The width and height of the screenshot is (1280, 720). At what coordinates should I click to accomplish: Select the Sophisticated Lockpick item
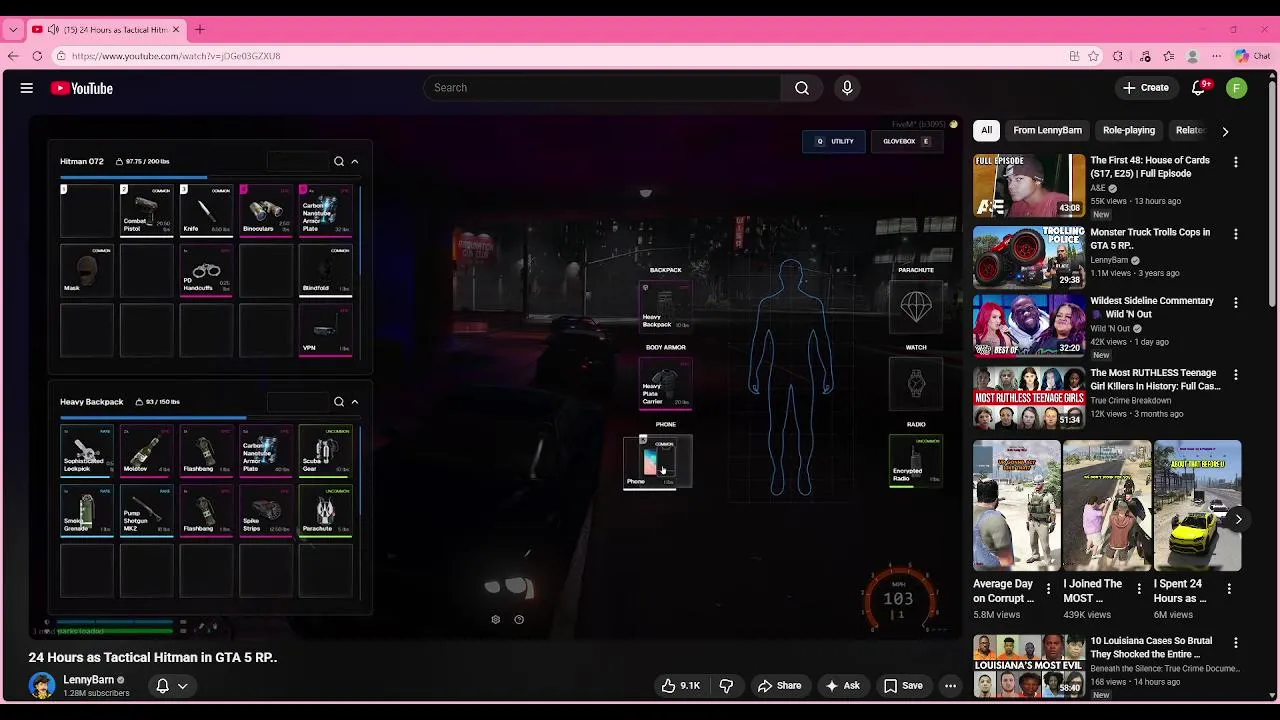tap(87, 451)
